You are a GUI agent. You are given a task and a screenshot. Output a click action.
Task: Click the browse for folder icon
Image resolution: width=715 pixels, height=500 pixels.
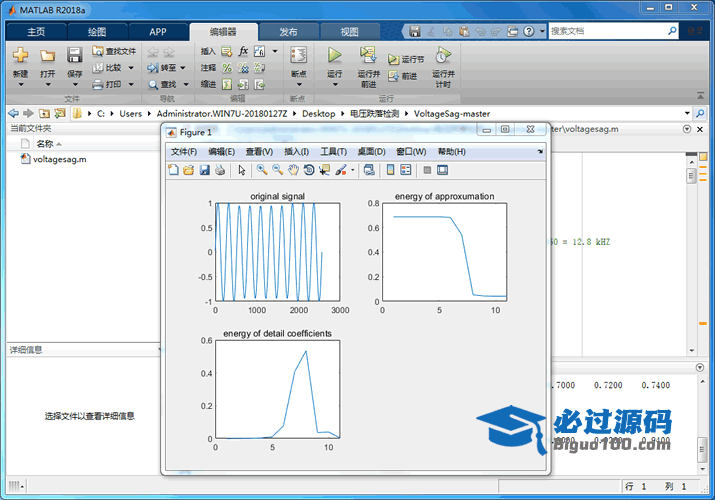60,113
